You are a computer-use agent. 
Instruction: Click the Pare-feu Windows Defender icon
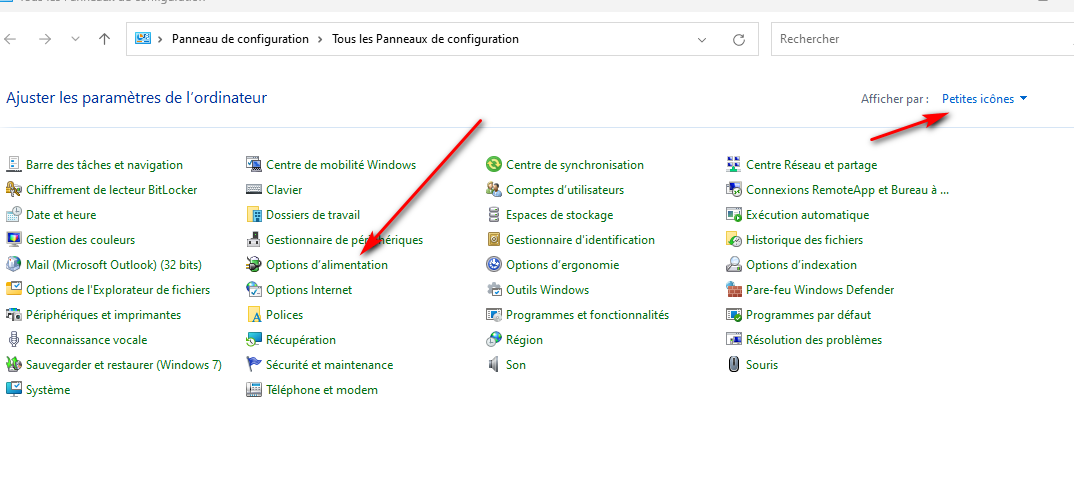pyautogui.click(x=734, y=290)
